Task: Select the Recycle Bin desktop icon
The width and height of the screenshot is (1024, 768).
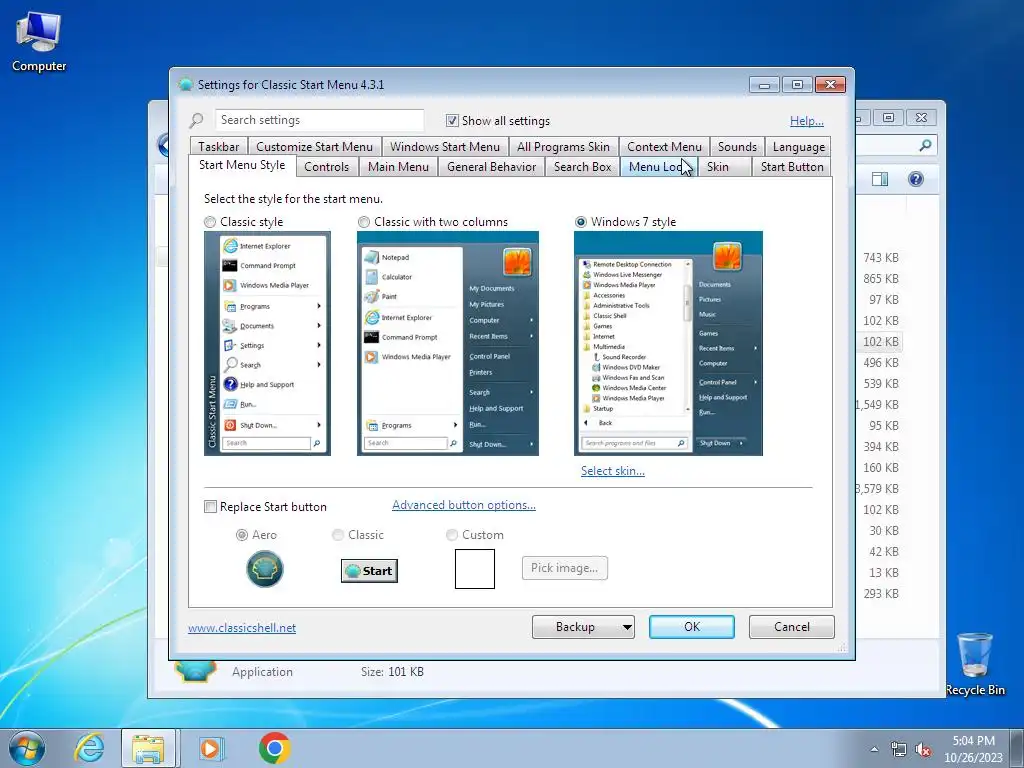Action: click(975, 664)
